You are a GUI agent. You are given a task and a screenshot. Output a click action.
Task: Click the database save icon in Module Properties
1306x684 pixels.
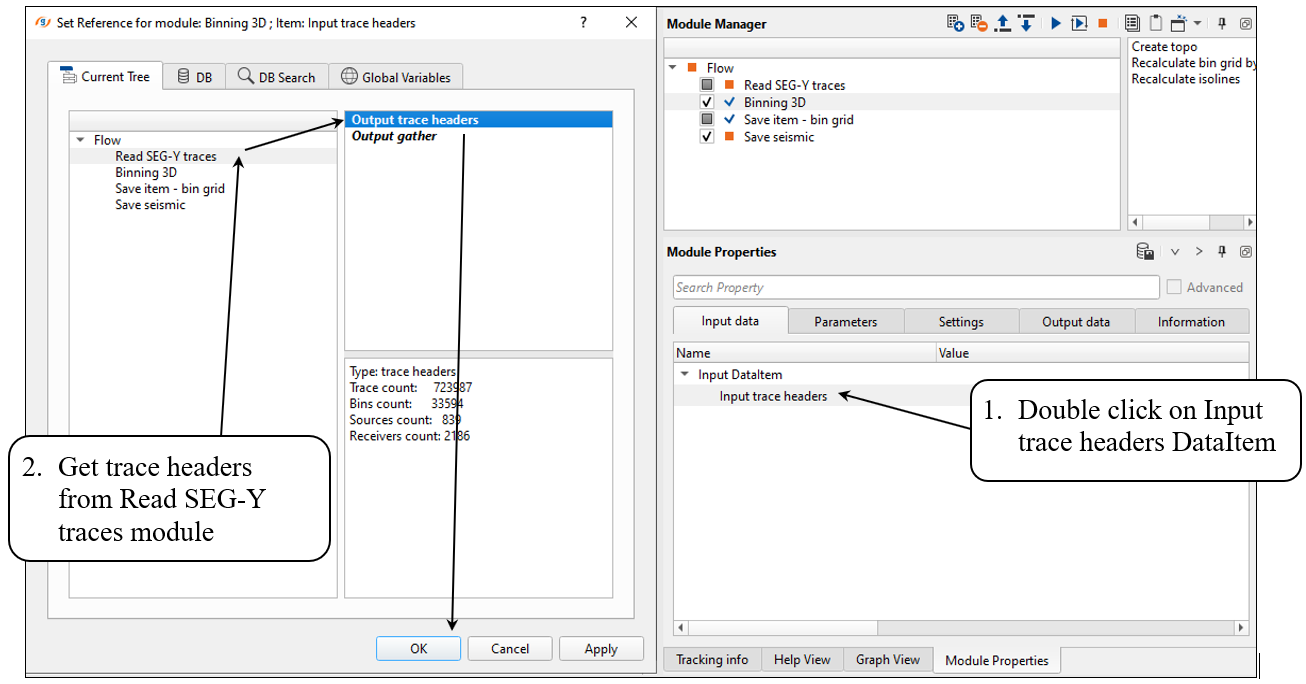coord(1145,252)
